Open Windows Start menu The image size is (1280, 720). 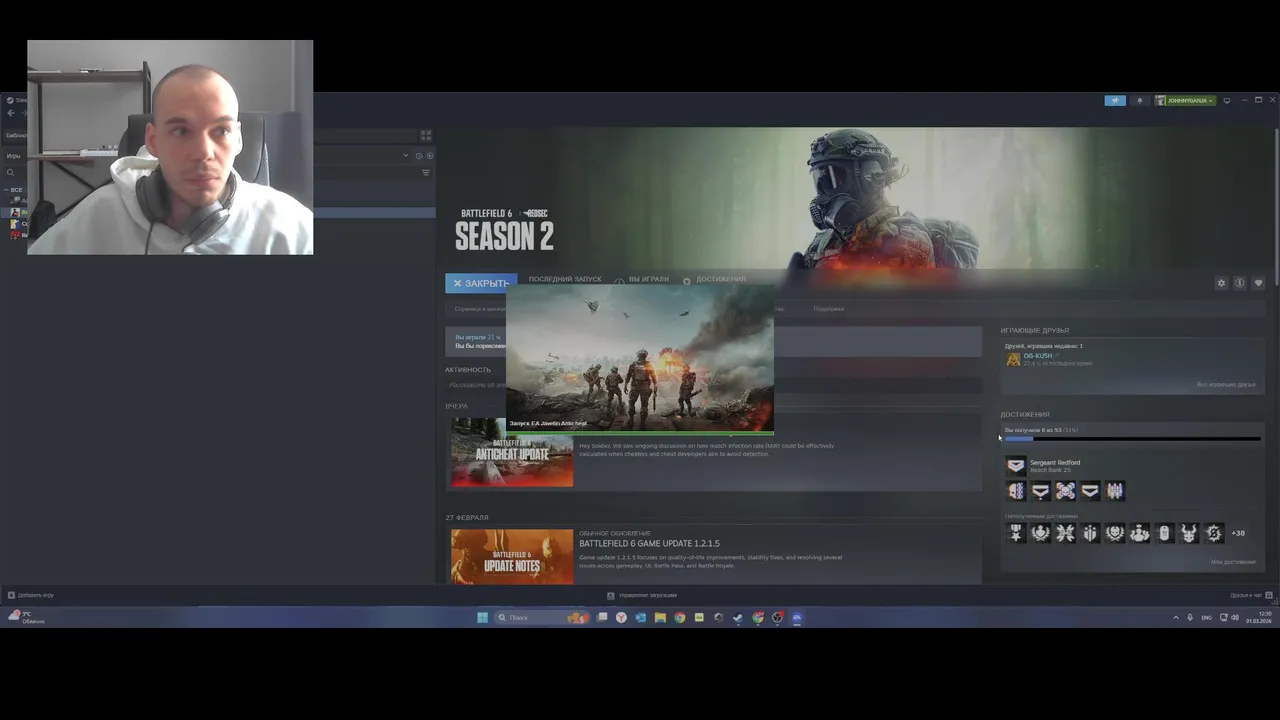tap(482, 617)
